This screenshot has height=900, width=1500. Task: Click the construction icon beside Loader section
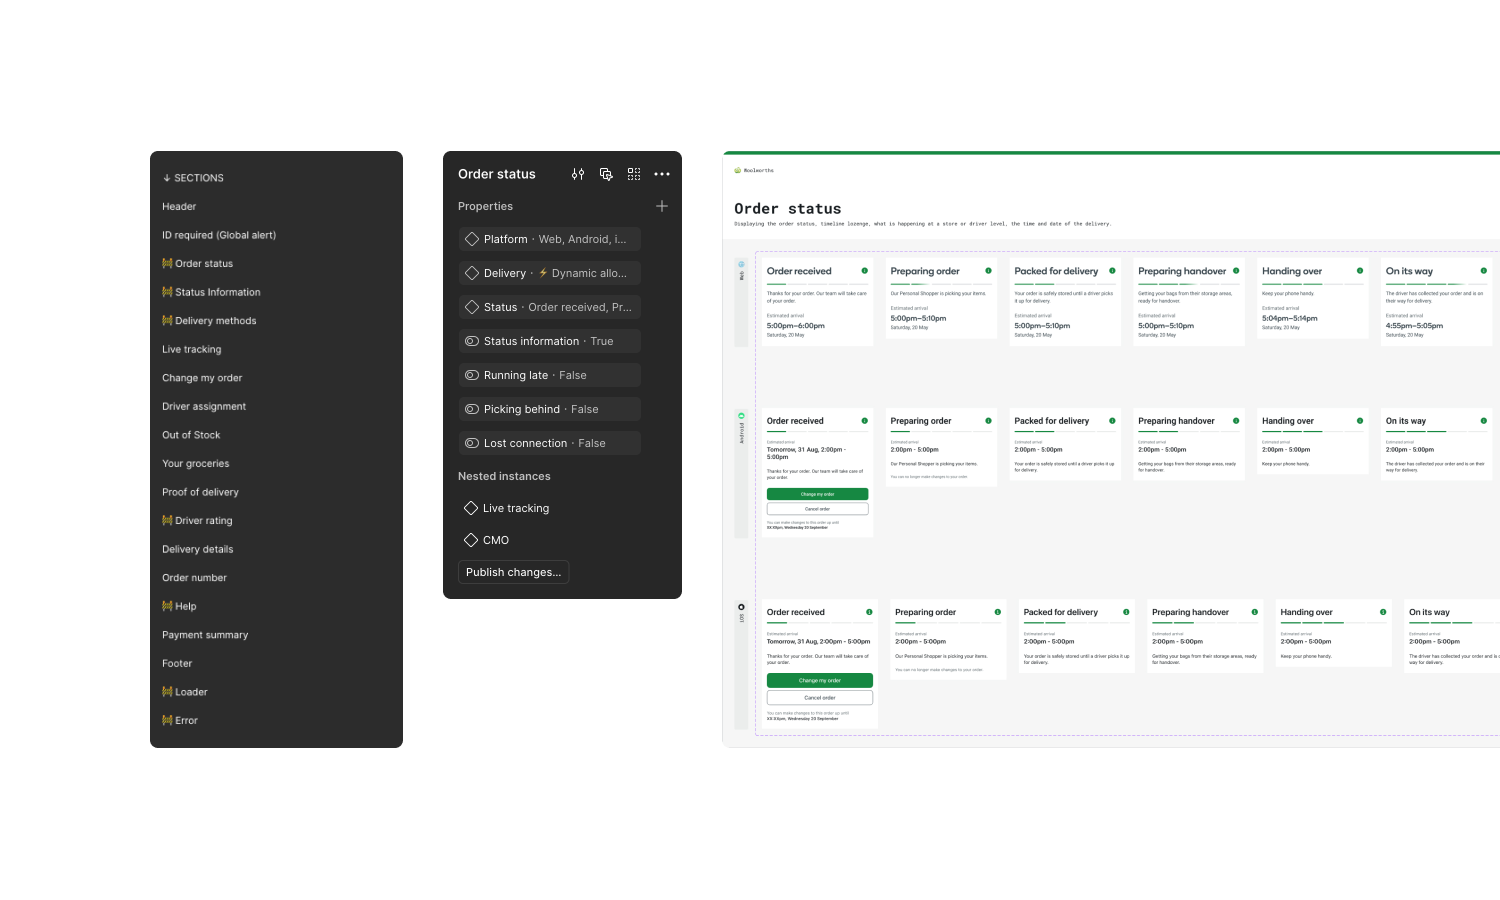point(167,692)
